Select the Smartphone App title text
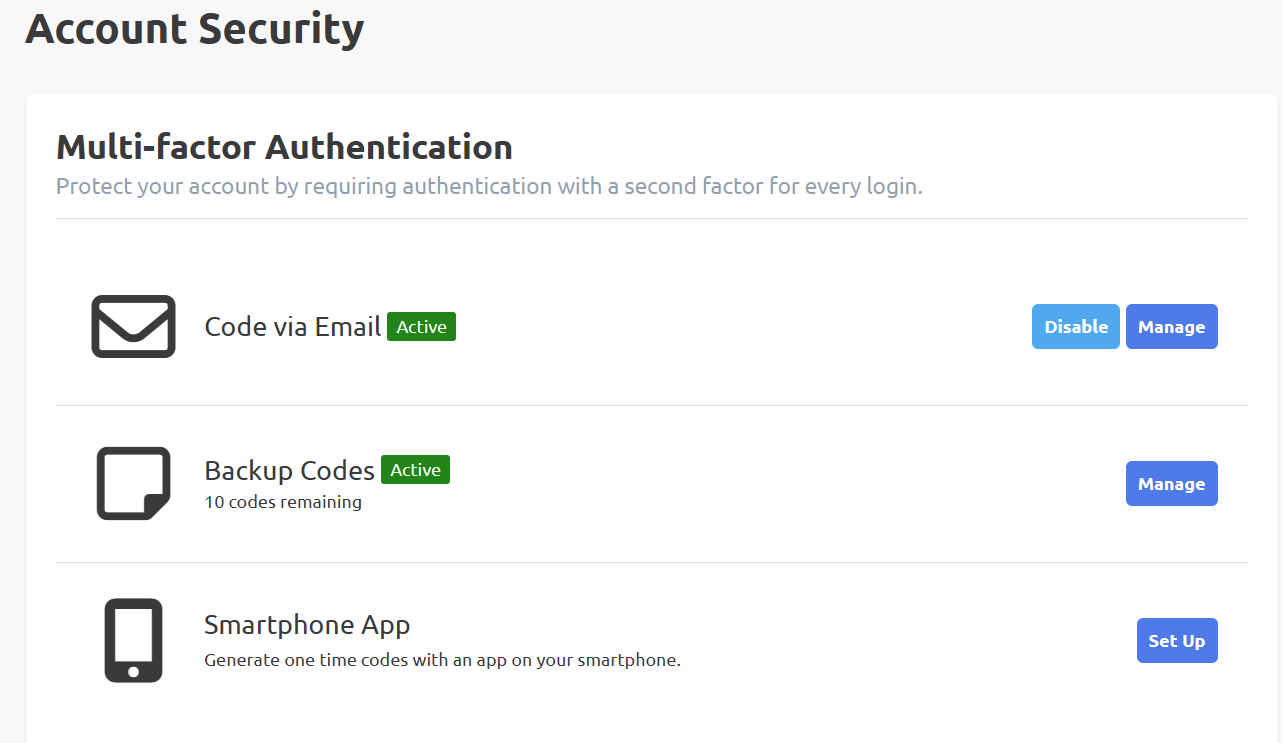1283x743 pixels. (307, 625)
